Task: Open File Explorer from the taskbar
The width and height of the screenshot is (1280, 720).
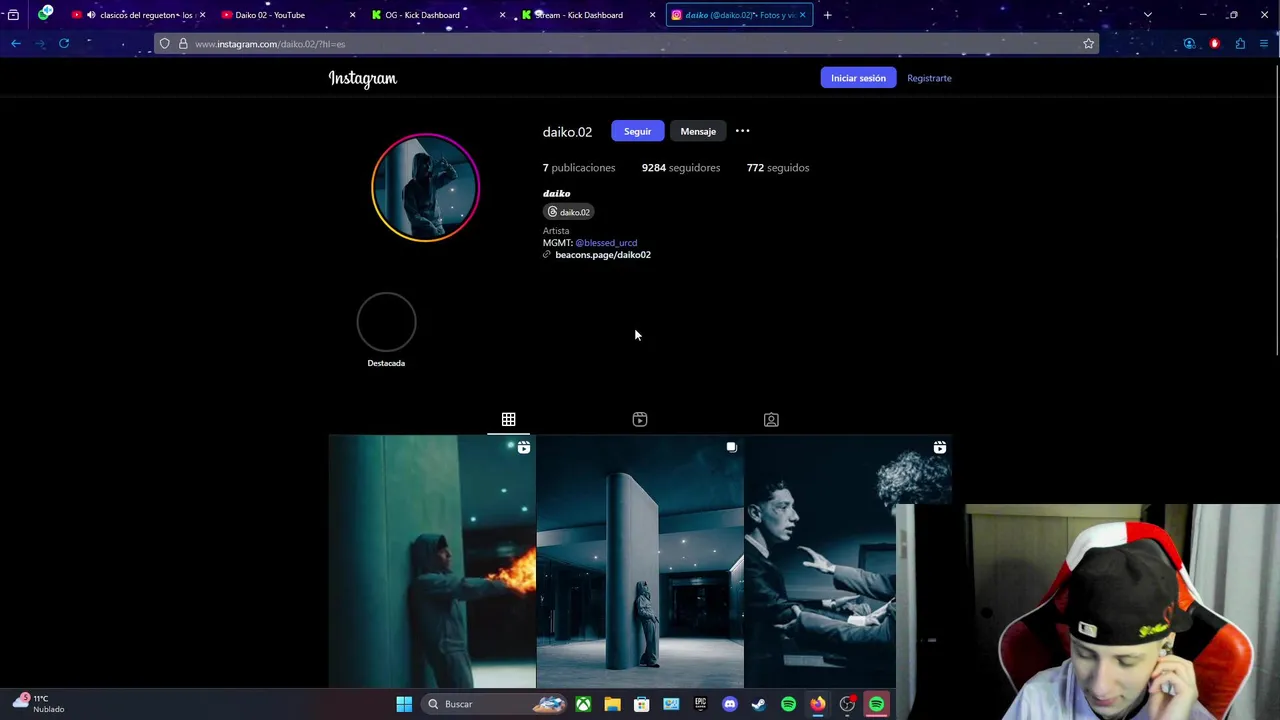Action: pos(612,704)
